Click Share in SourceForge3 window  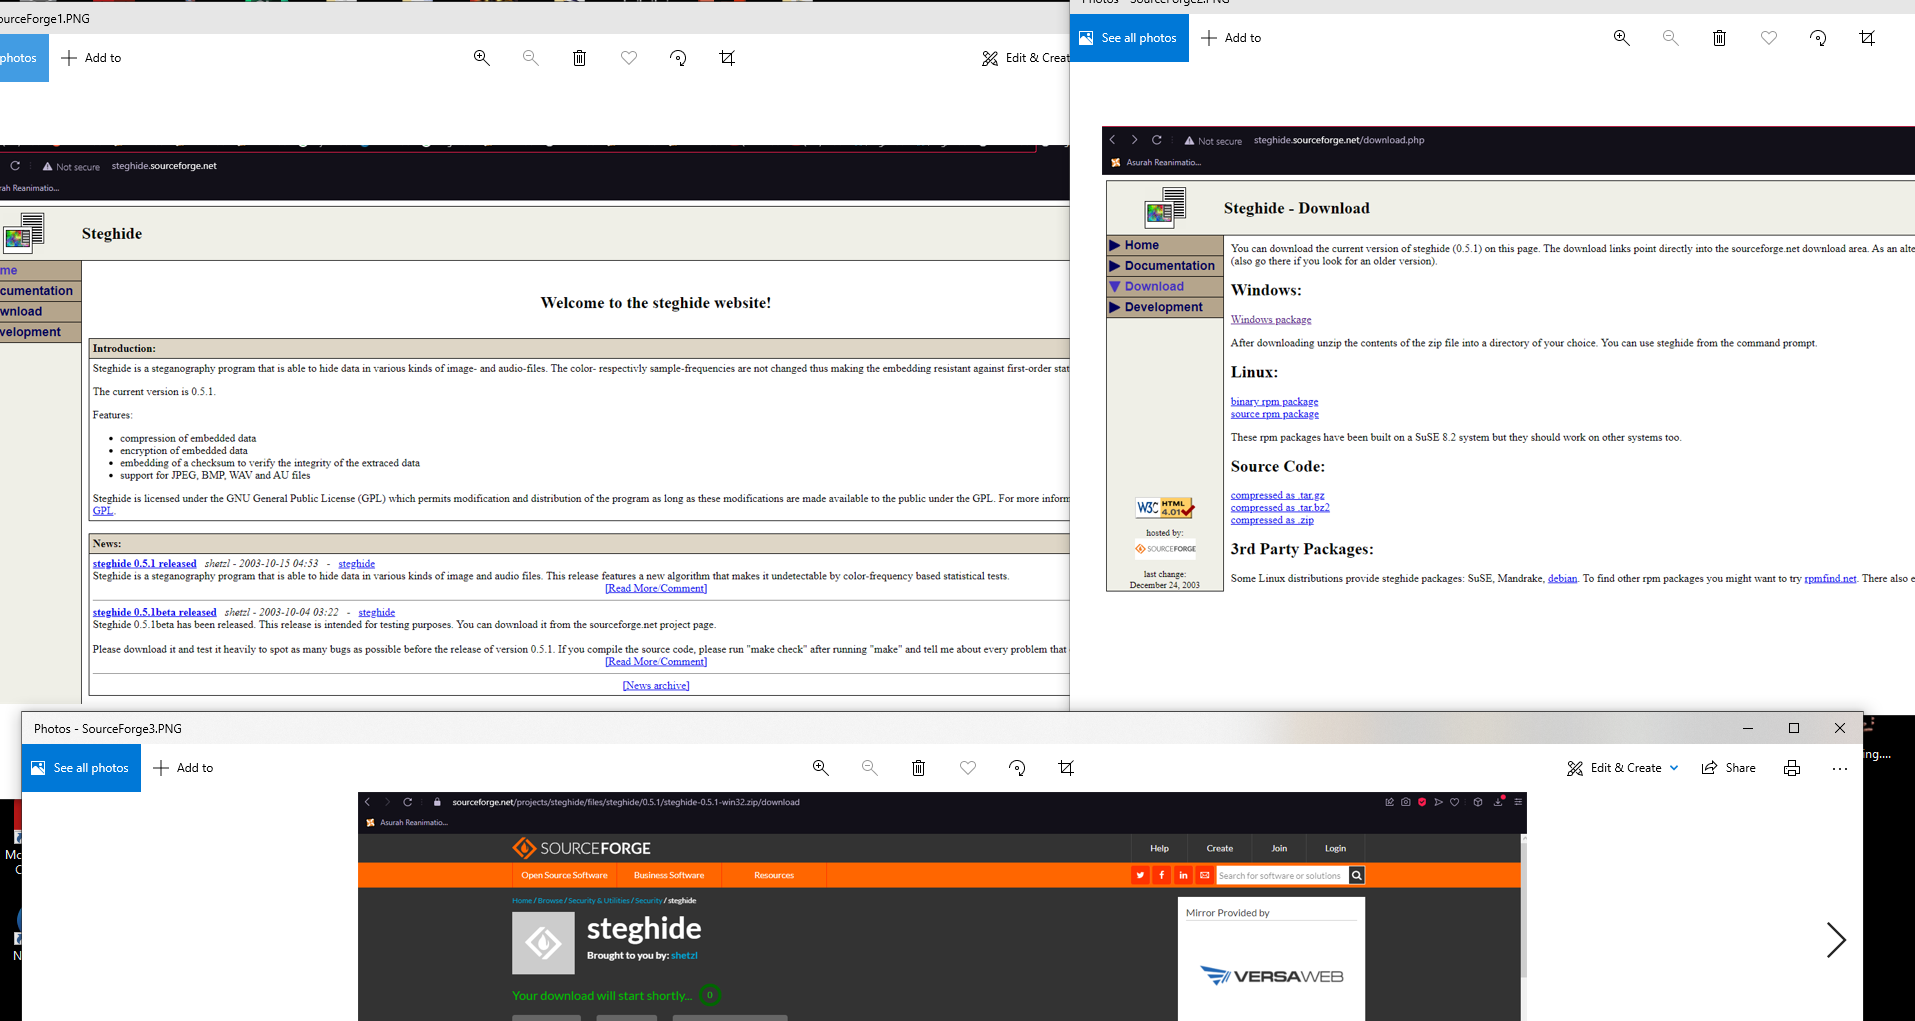[x=1728, y=768]
